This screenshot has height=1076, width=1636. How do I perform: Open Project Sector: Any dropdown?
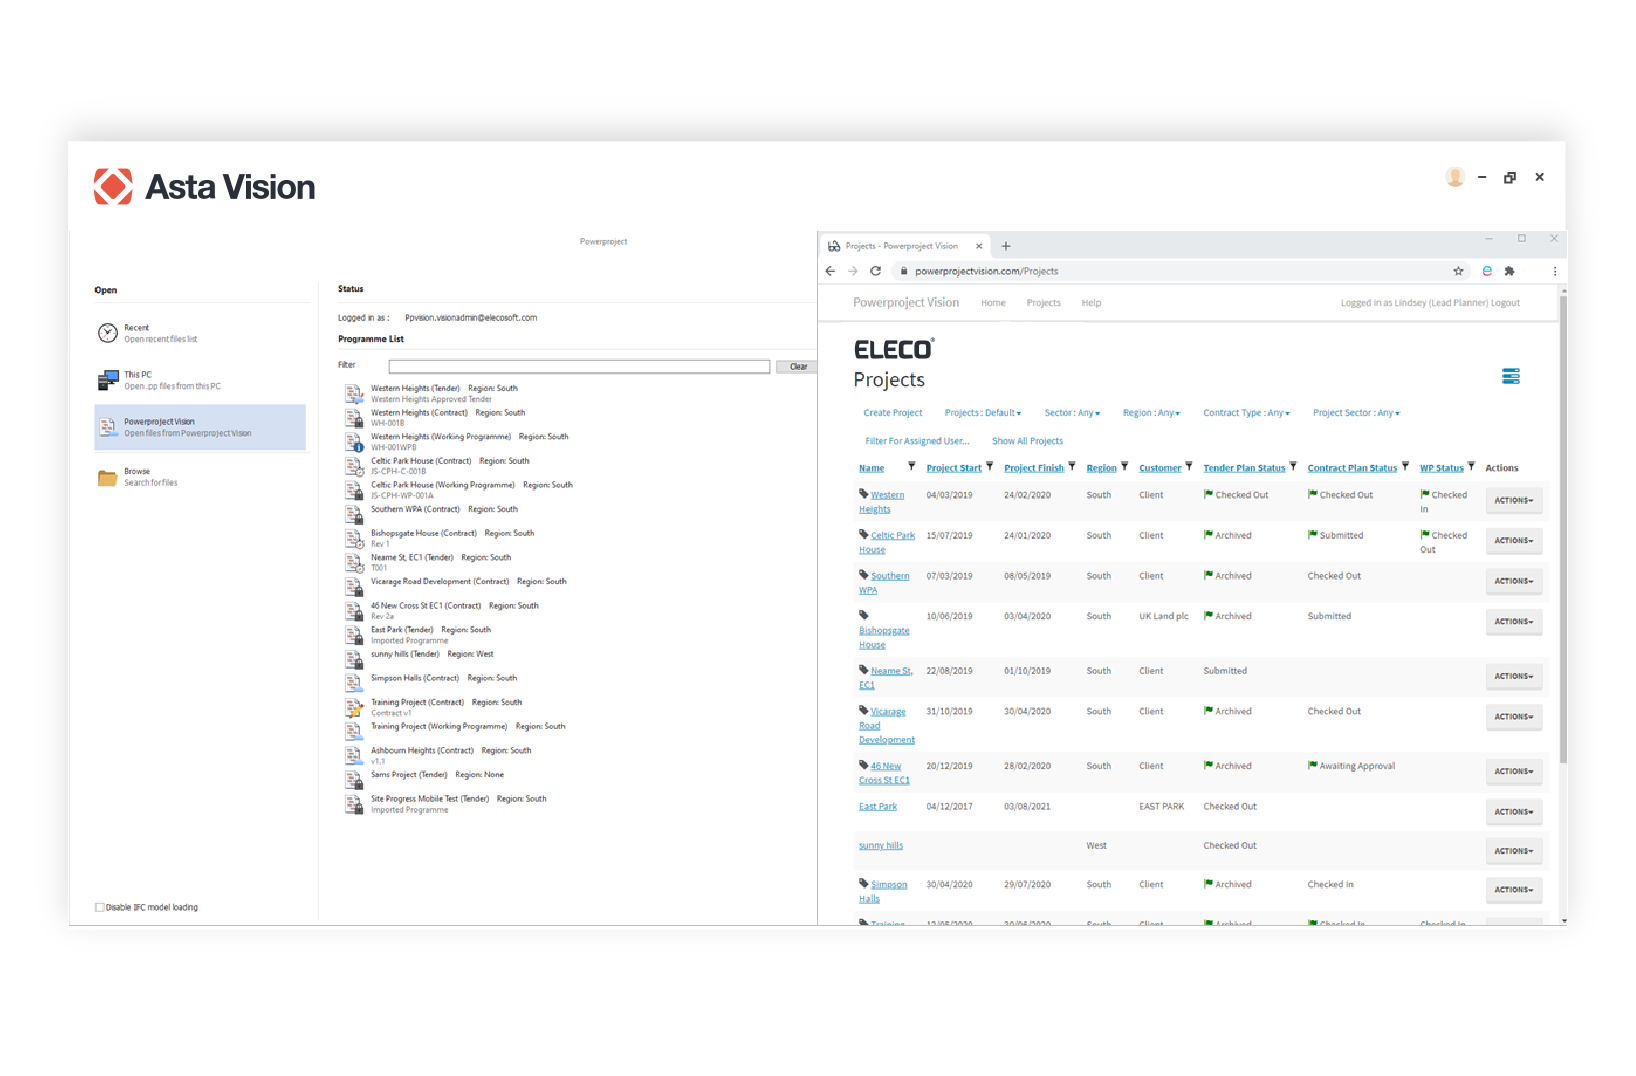(x=1357, y=413)
